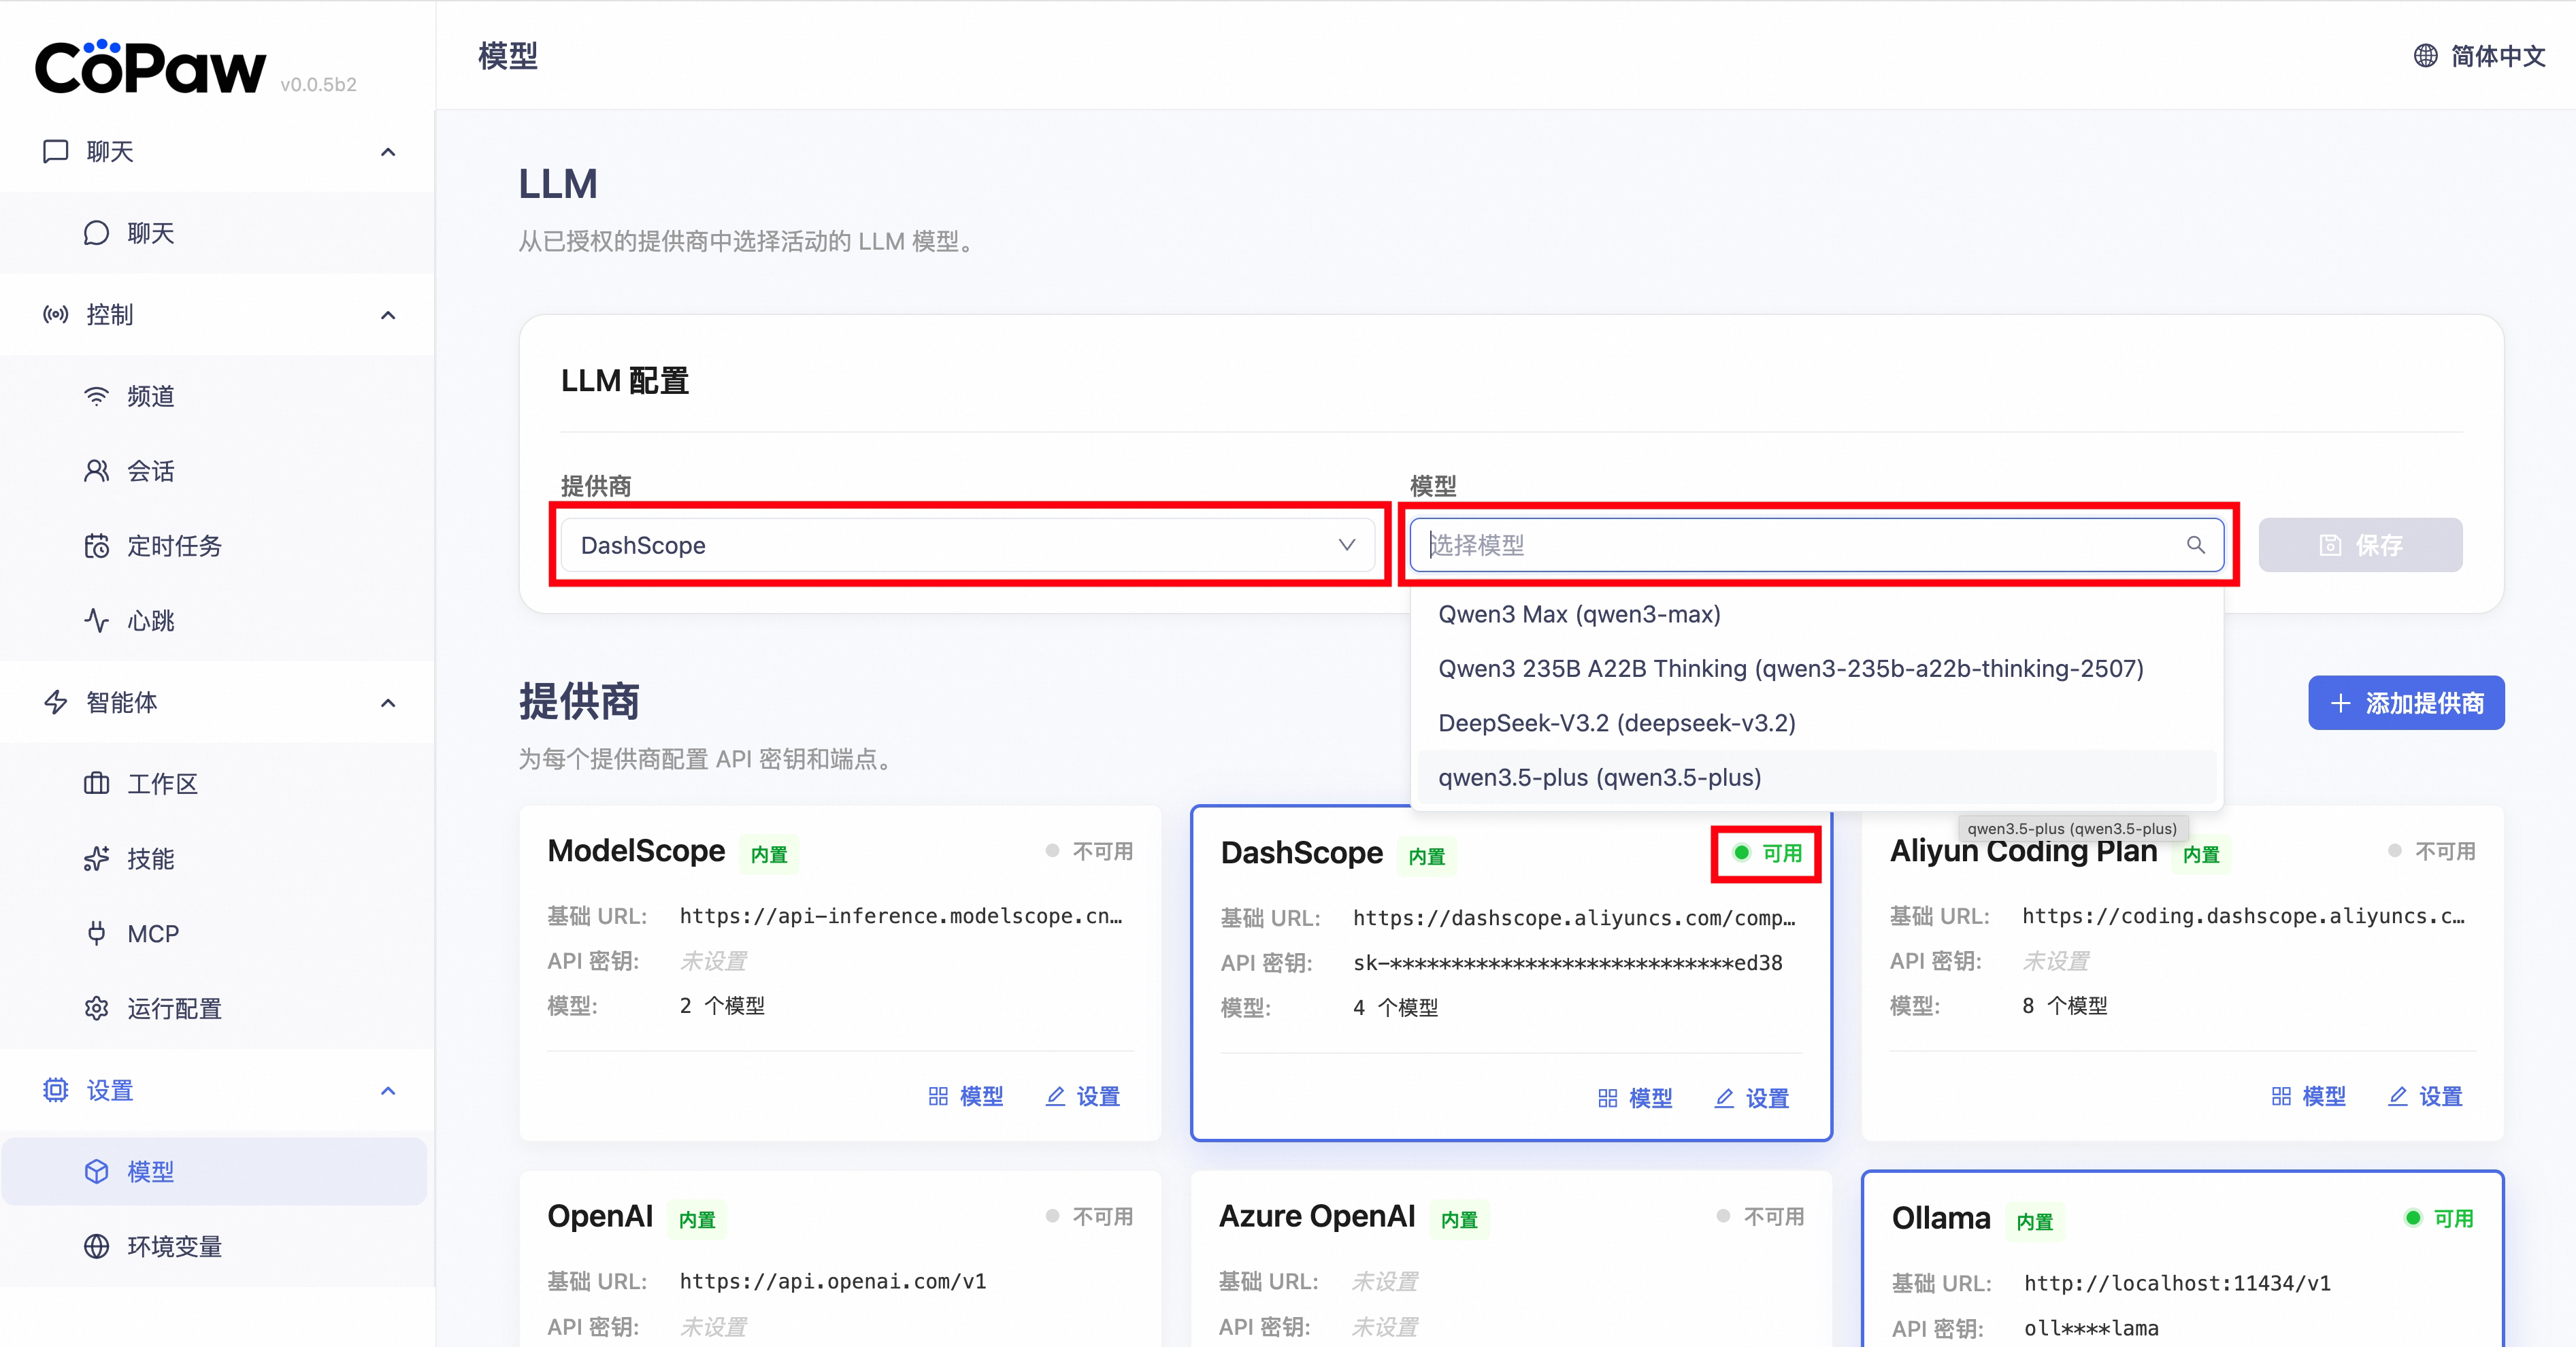
Task: Click the 技能 sparkle icon in sidebar
Action: pos(96,859)
